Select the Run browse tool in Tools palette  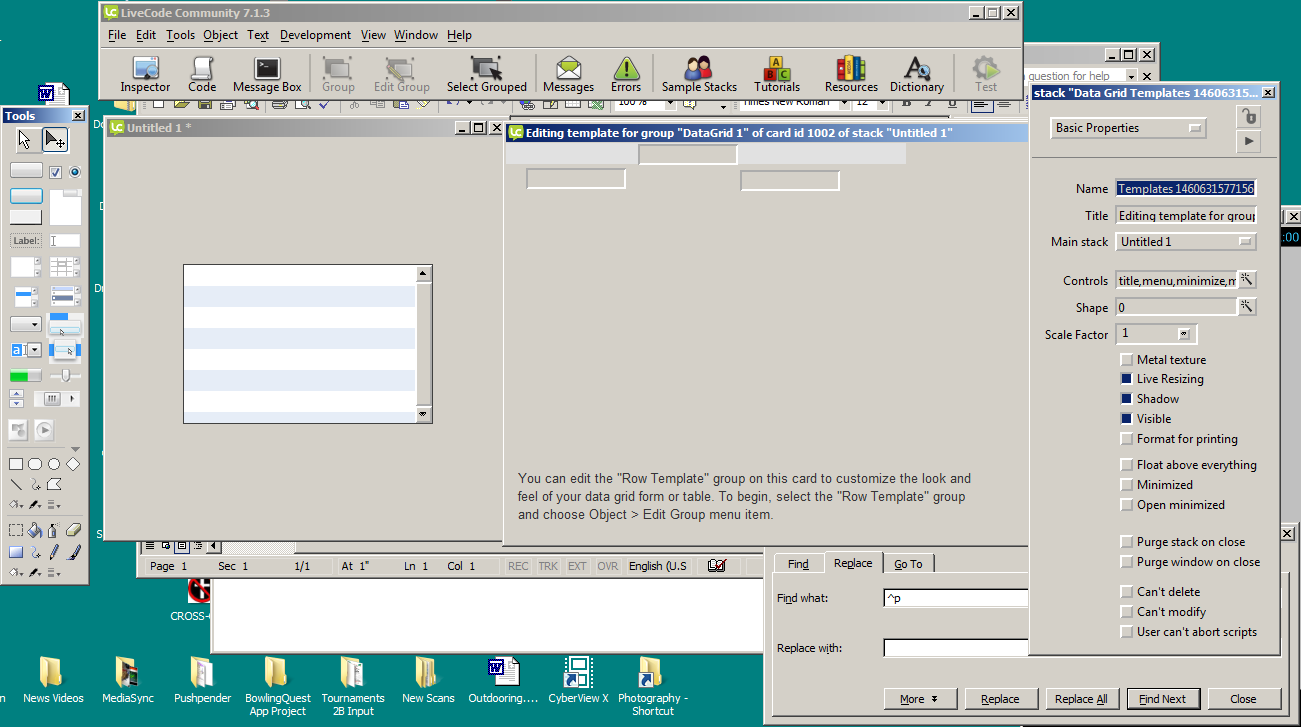point(25,140)
